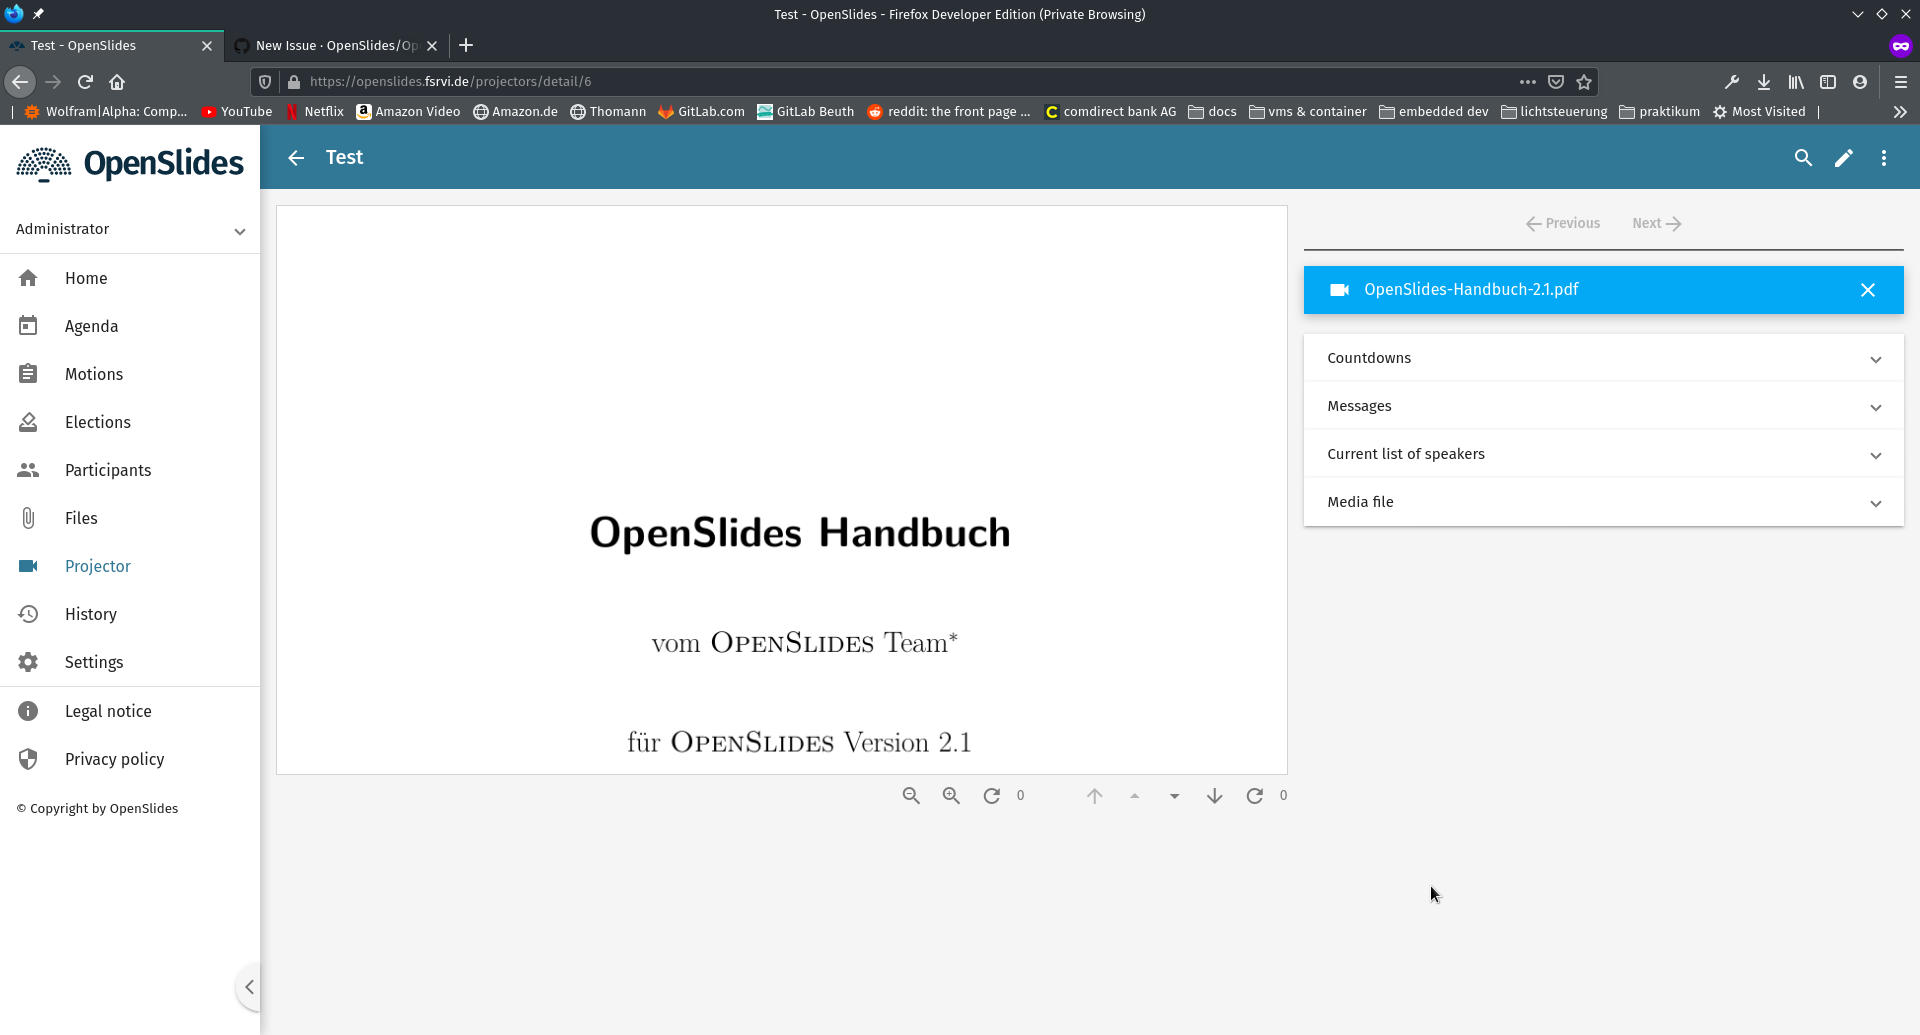
Task: Stop projecting OpenSlides-Handbuch-2.1.pdf
Action: pos(1868,289)
